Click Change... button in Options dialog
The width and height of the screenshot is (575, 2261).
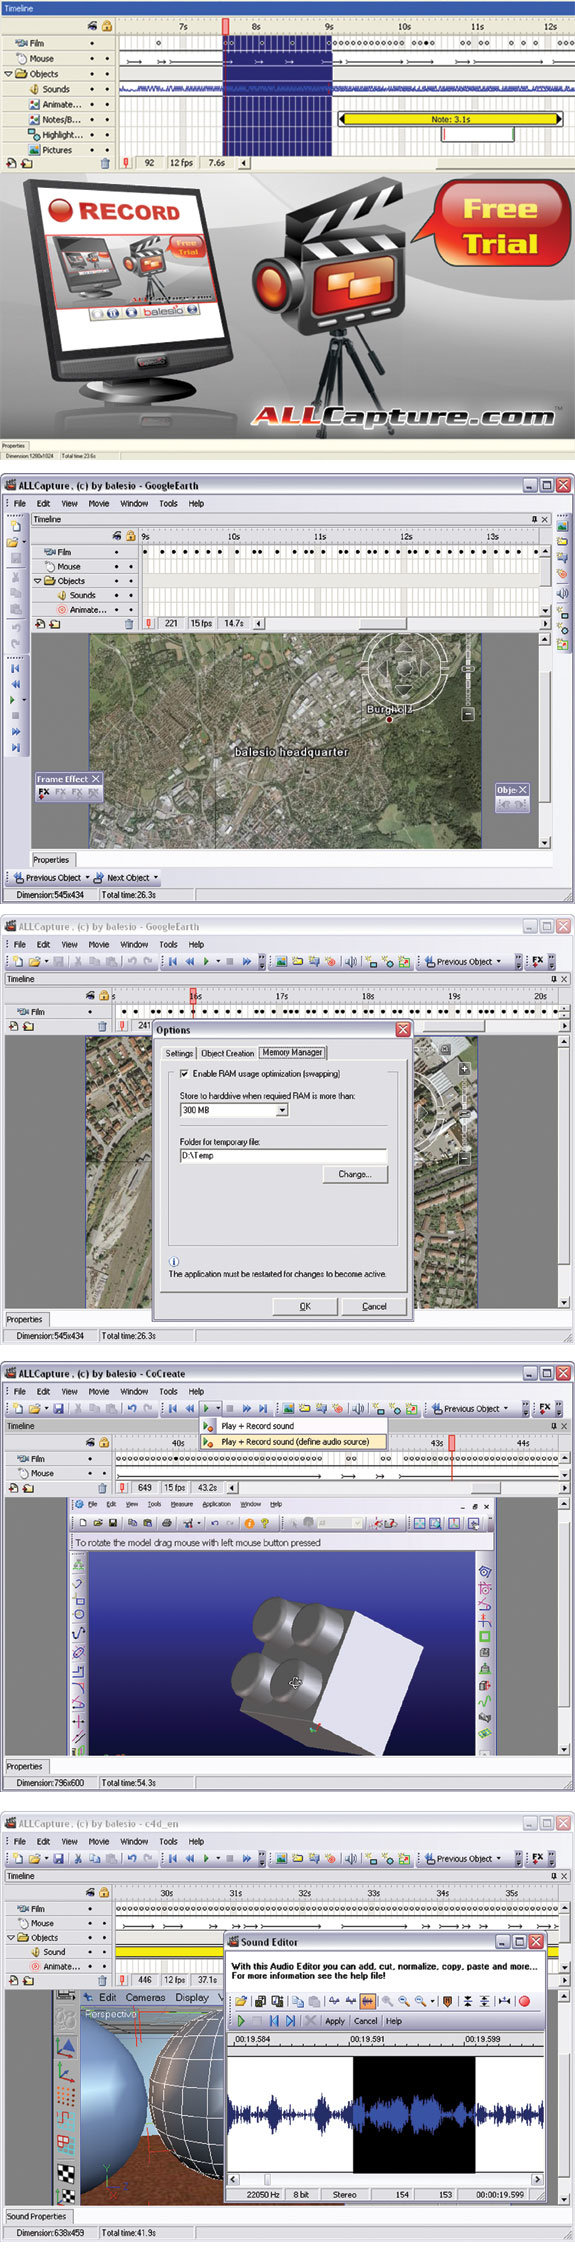click(355, 1174)
